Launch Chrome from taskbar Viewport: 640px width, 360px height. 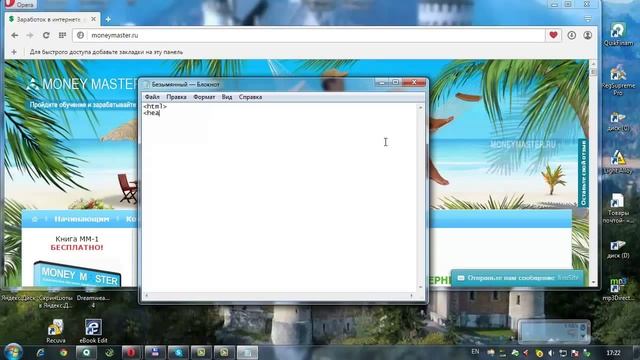tap(63, 352)
